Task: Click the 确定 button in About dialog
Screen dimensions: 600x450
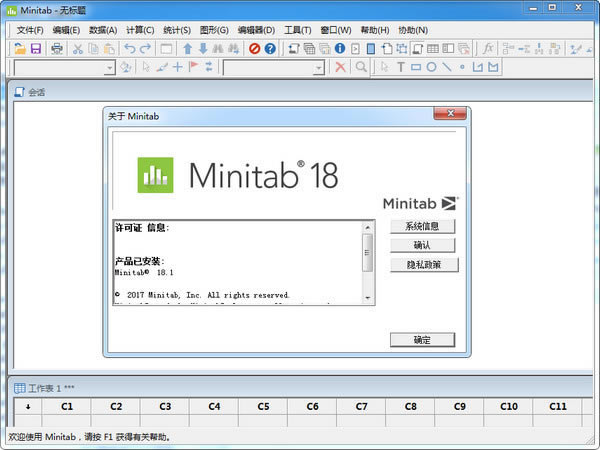Action: 422,340
